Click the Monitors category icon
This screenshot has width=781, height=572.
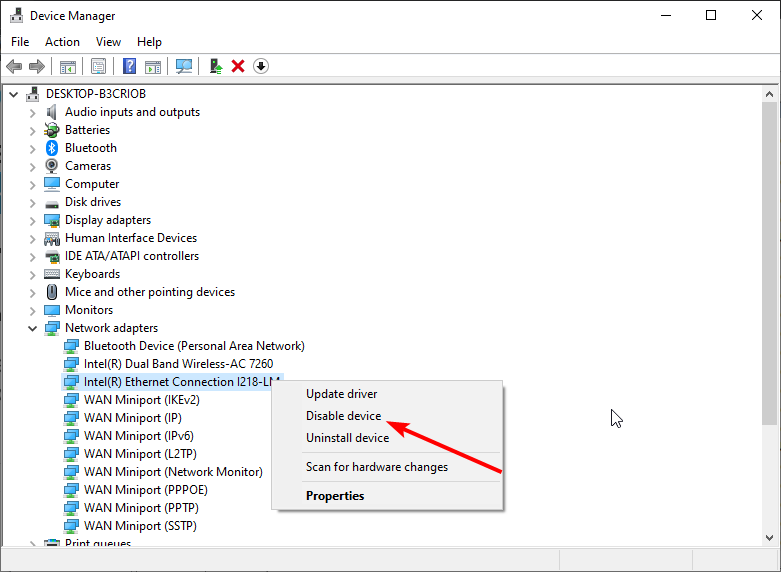(x=52, y=310)
